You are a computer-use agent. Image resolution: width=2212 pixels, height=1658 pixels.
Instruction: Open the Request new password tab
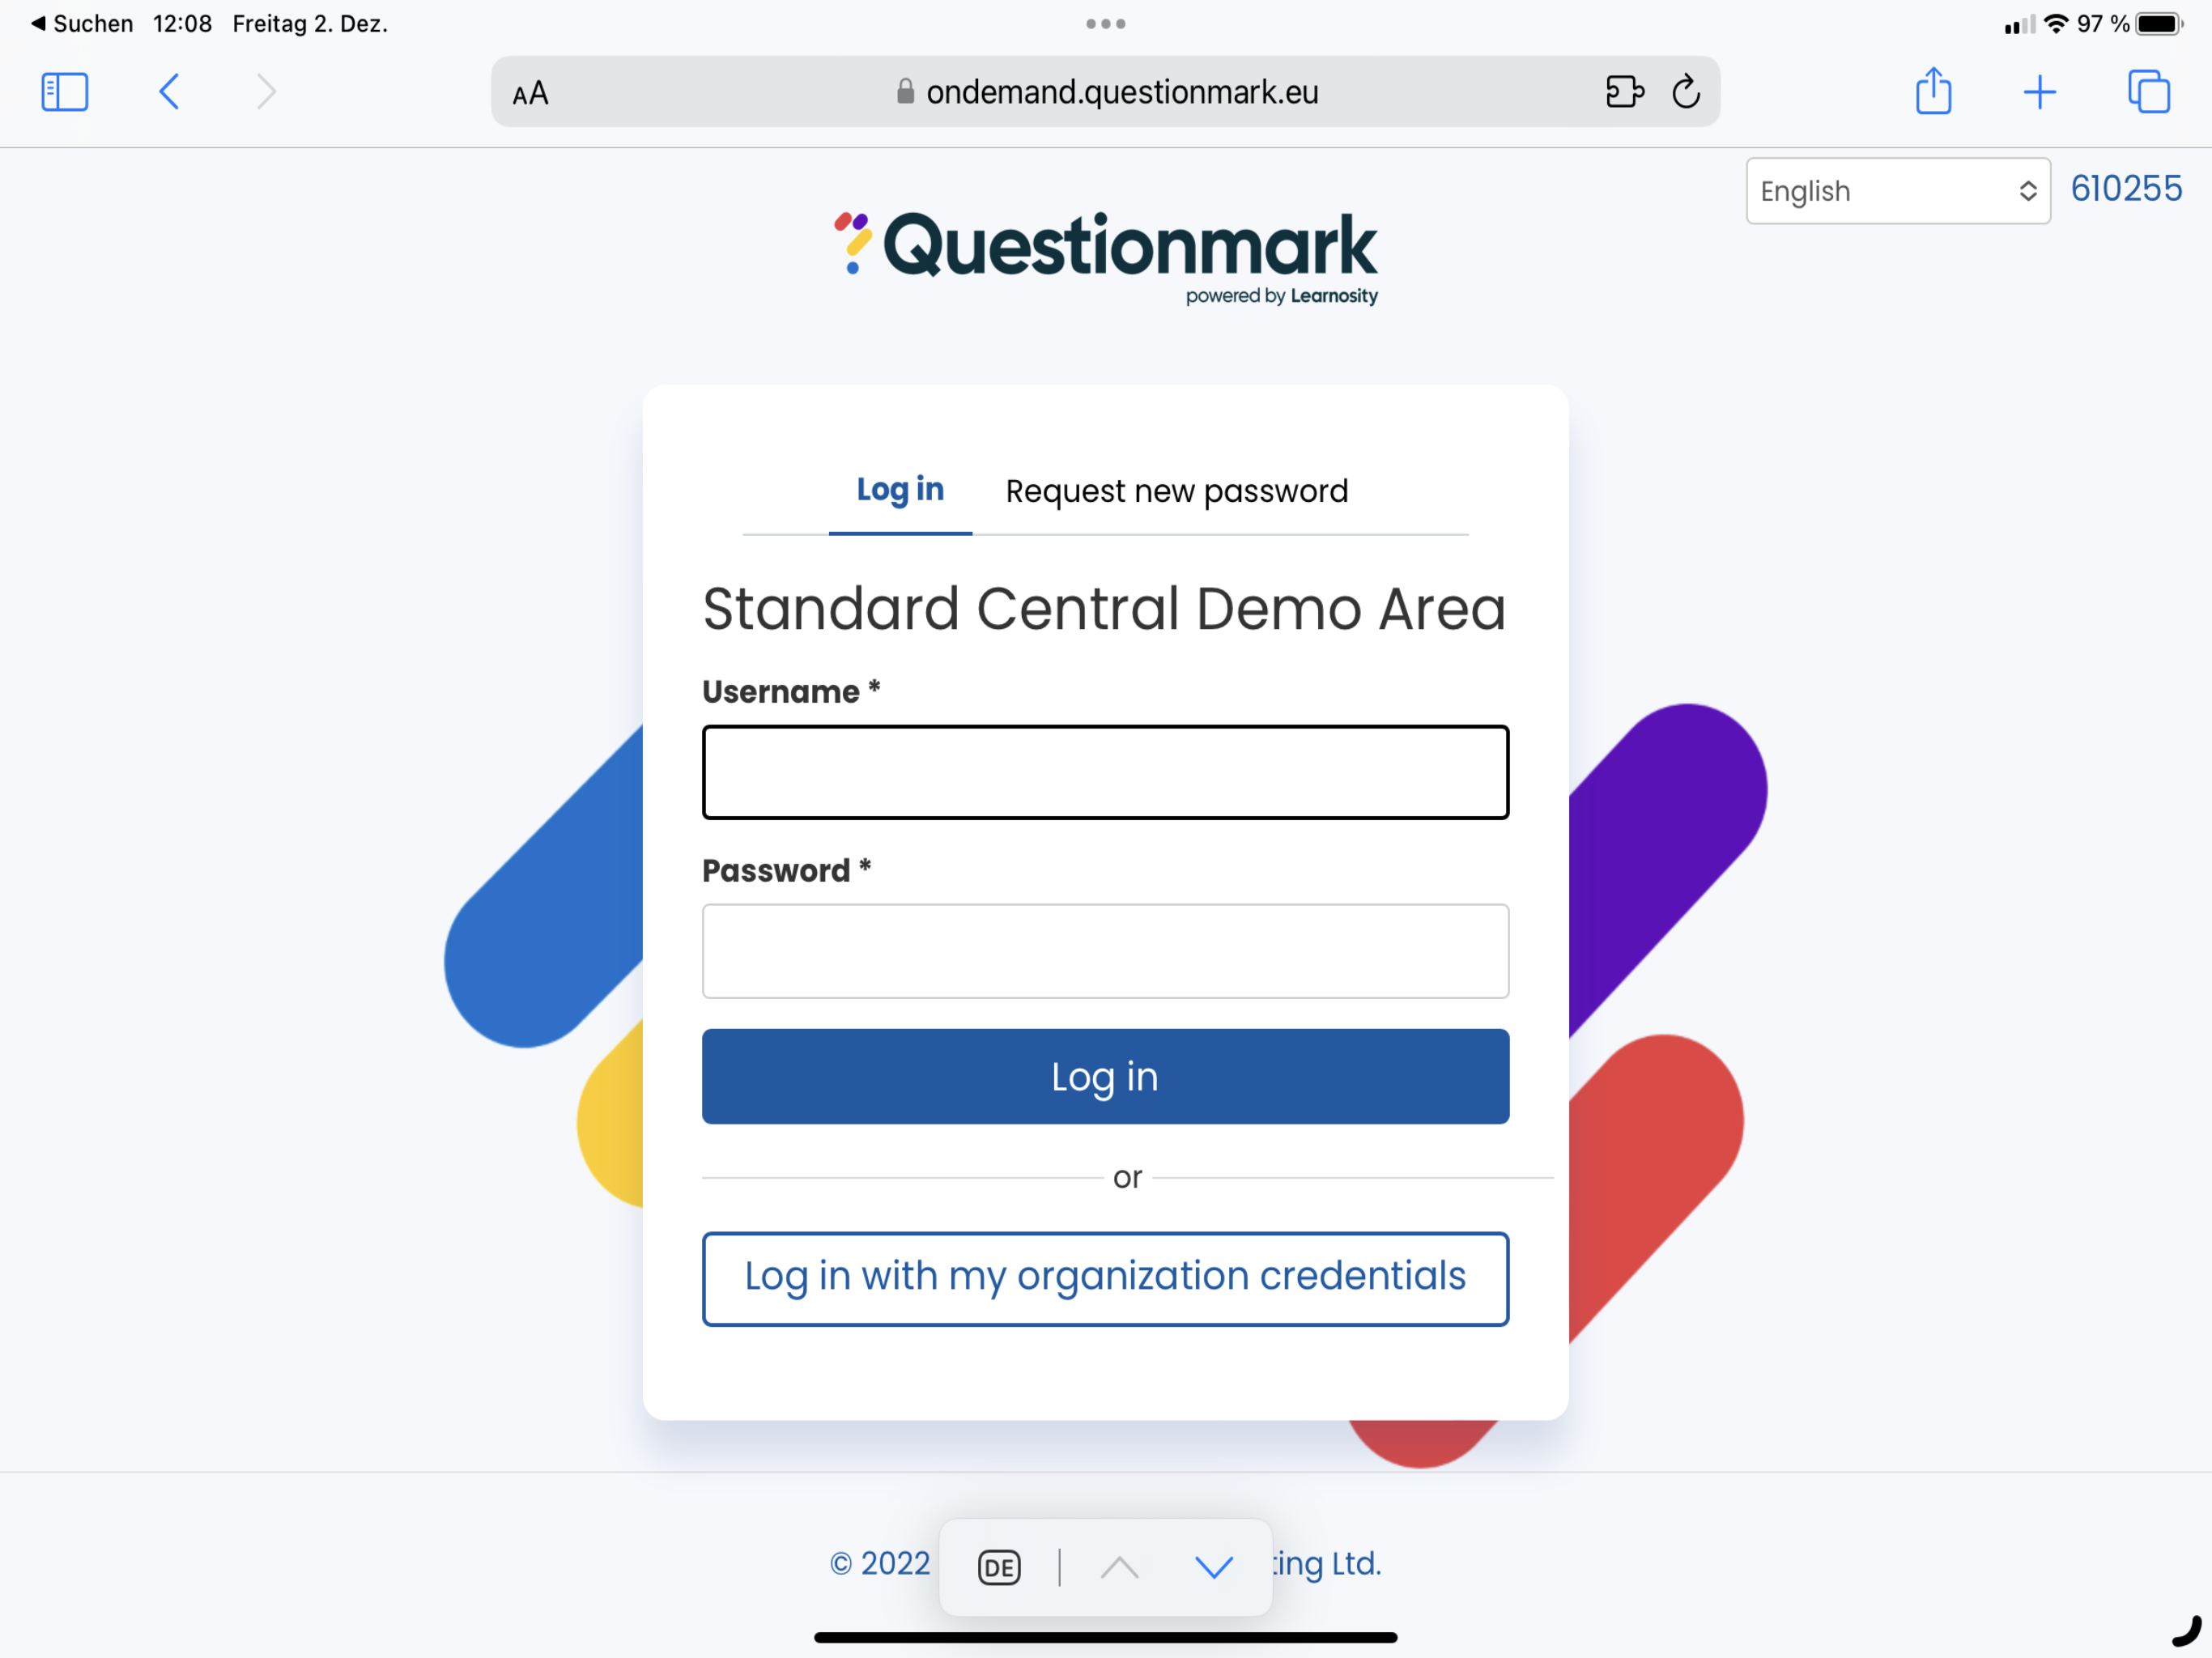click(1177, 491)
